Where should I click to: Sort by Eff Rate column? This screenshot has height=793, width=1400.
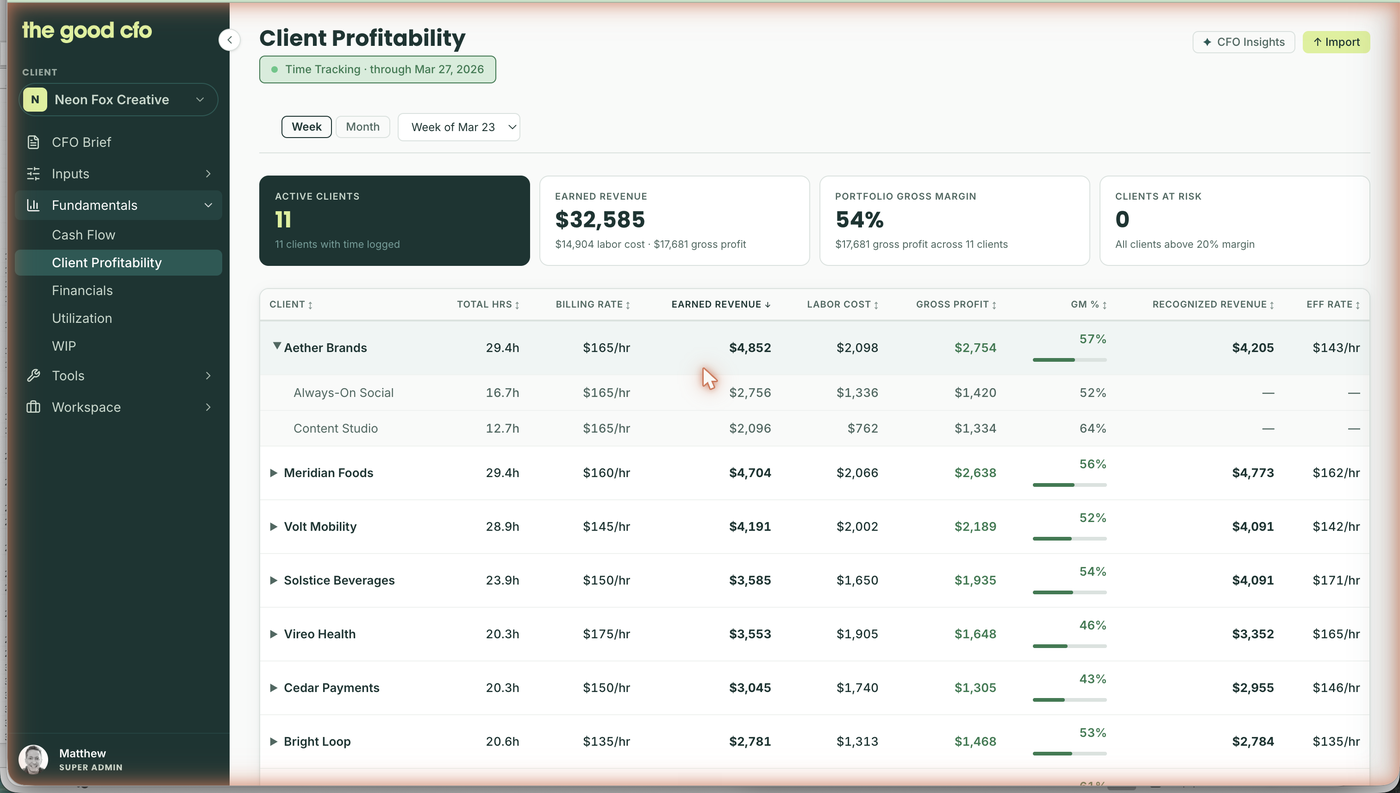click(1333, 305)
